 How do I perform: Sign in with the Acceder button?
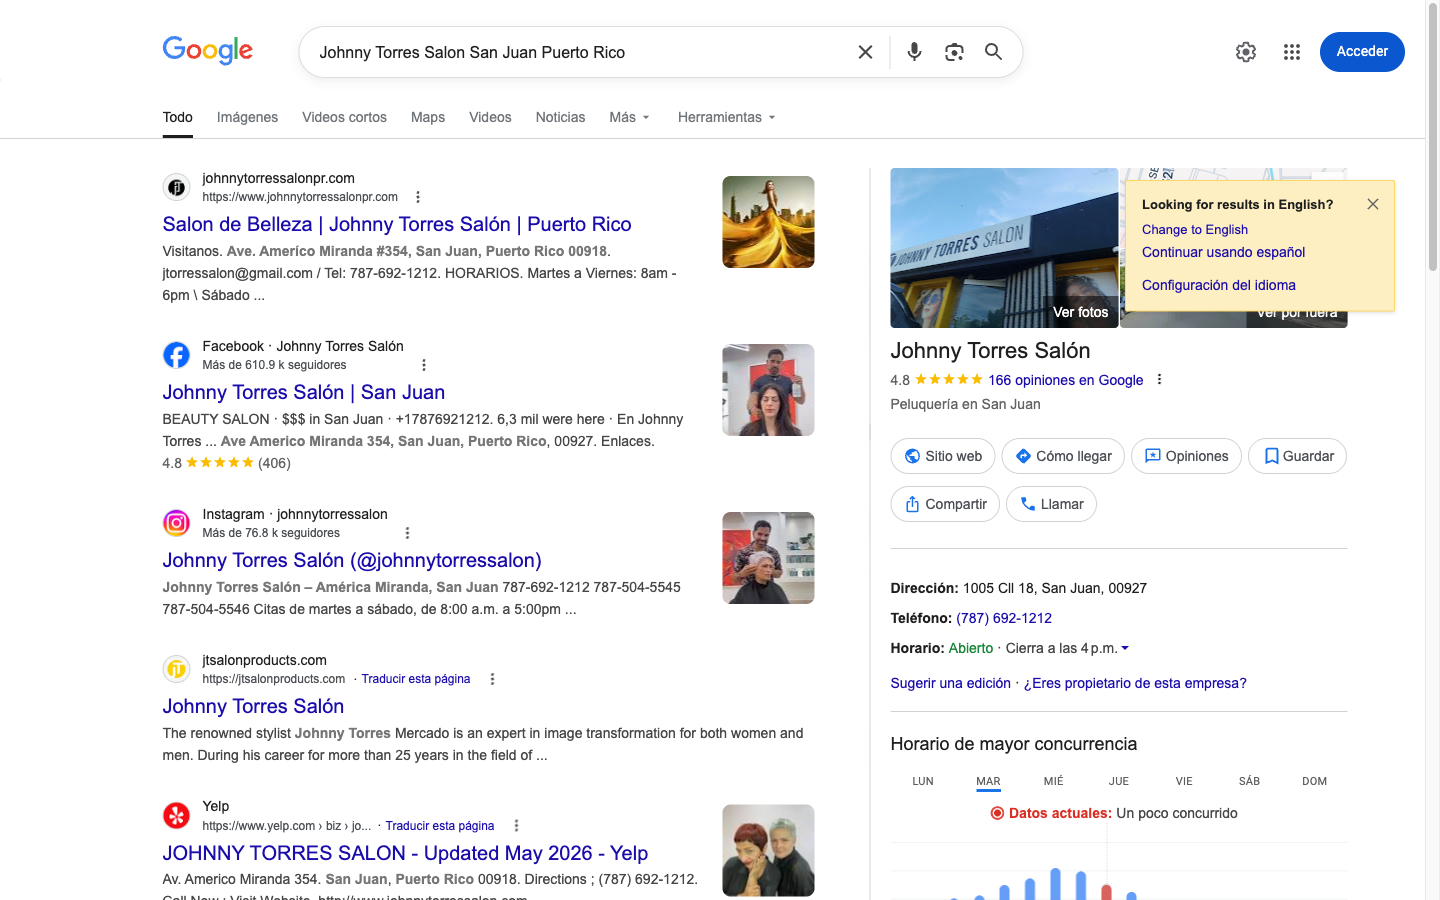1362,52
